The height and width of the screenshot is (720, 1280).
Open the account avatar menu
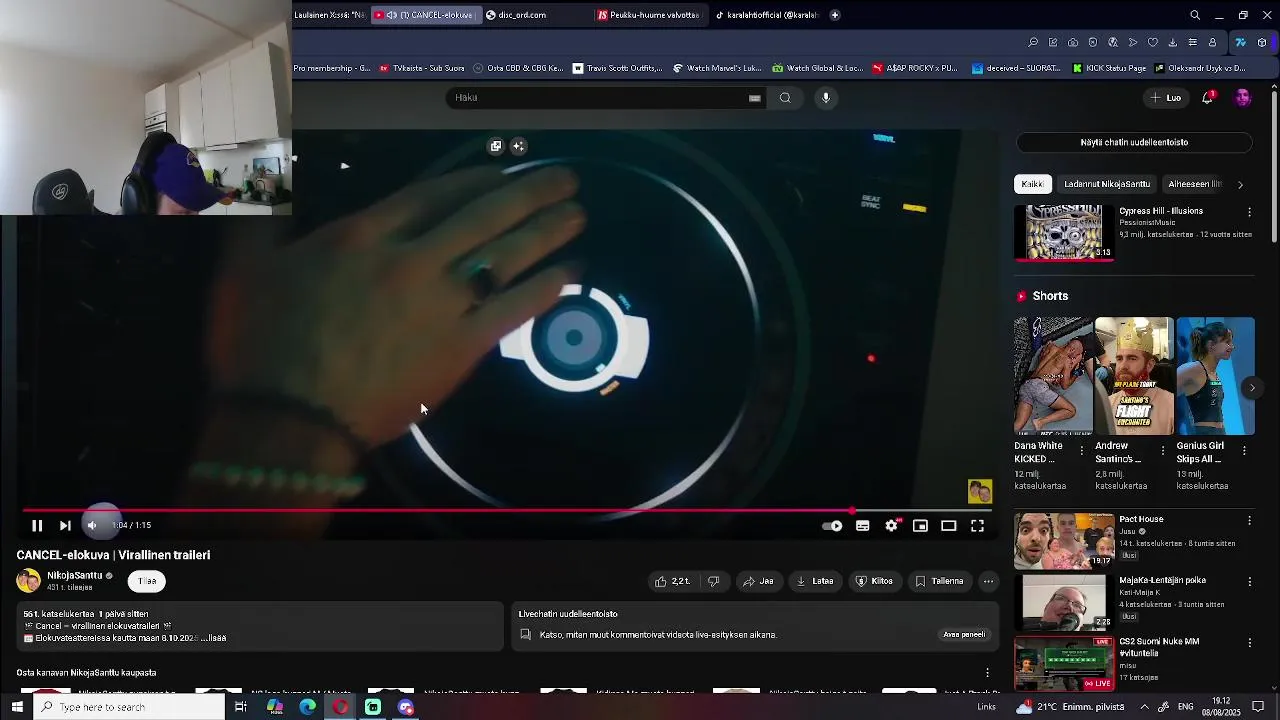tap(1243, 98)
